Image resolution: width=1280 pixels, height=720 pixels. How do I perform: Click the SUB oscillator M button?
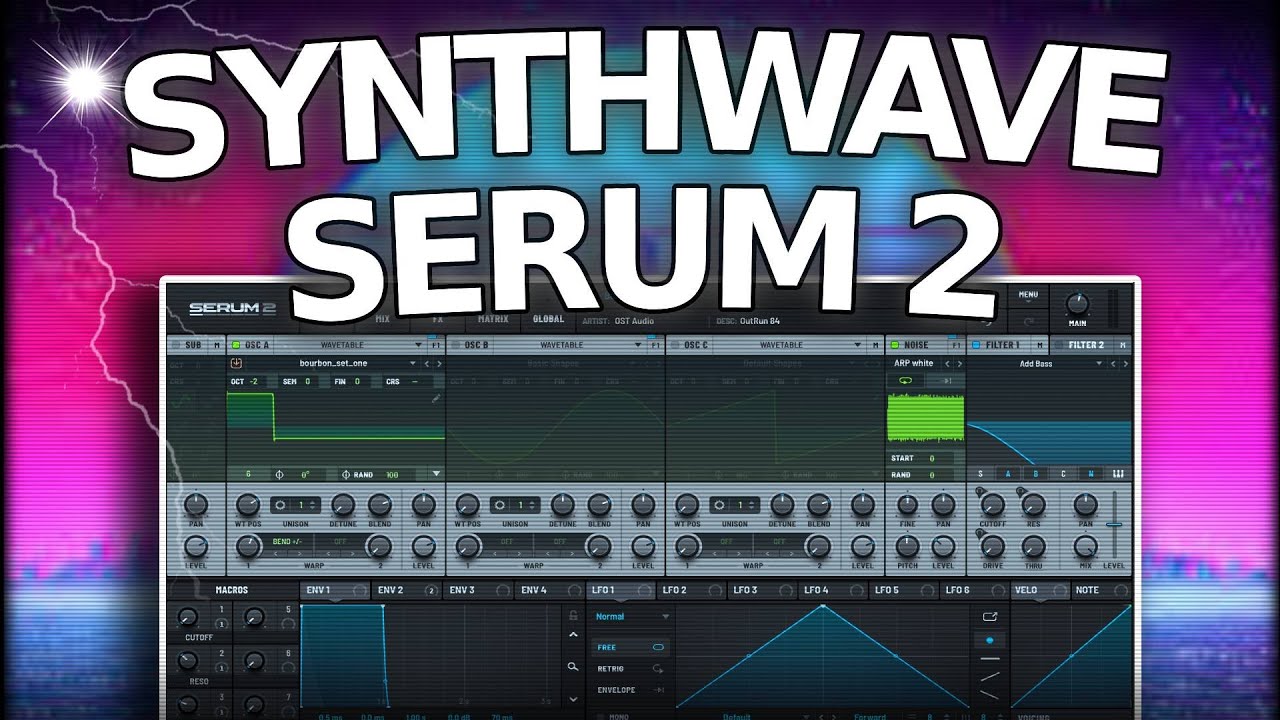pos(217,344)
